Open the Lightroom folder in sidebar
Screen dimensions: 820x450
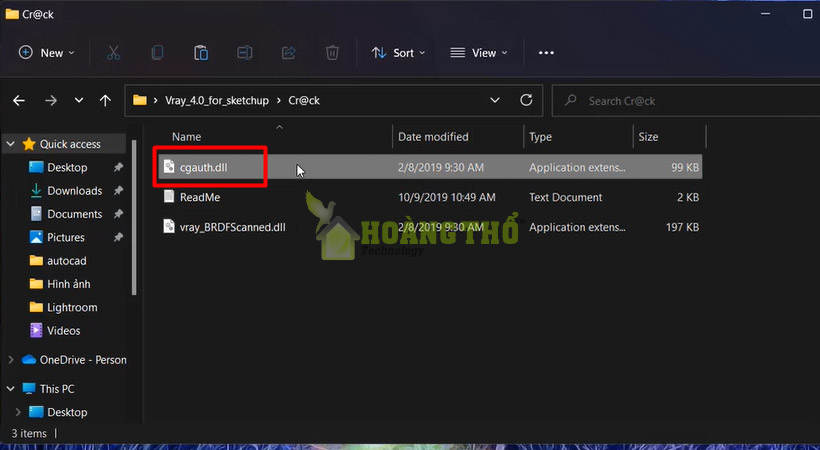click(x=72, y=307)
